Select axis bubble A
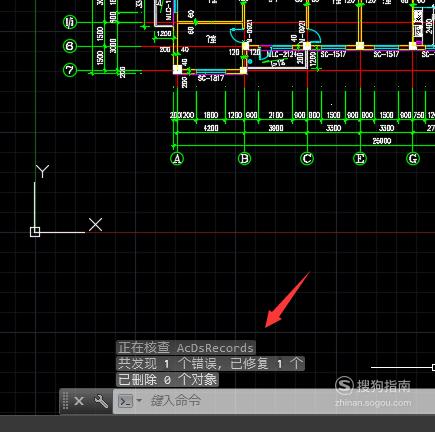435x432 pixels. (177, 159)
